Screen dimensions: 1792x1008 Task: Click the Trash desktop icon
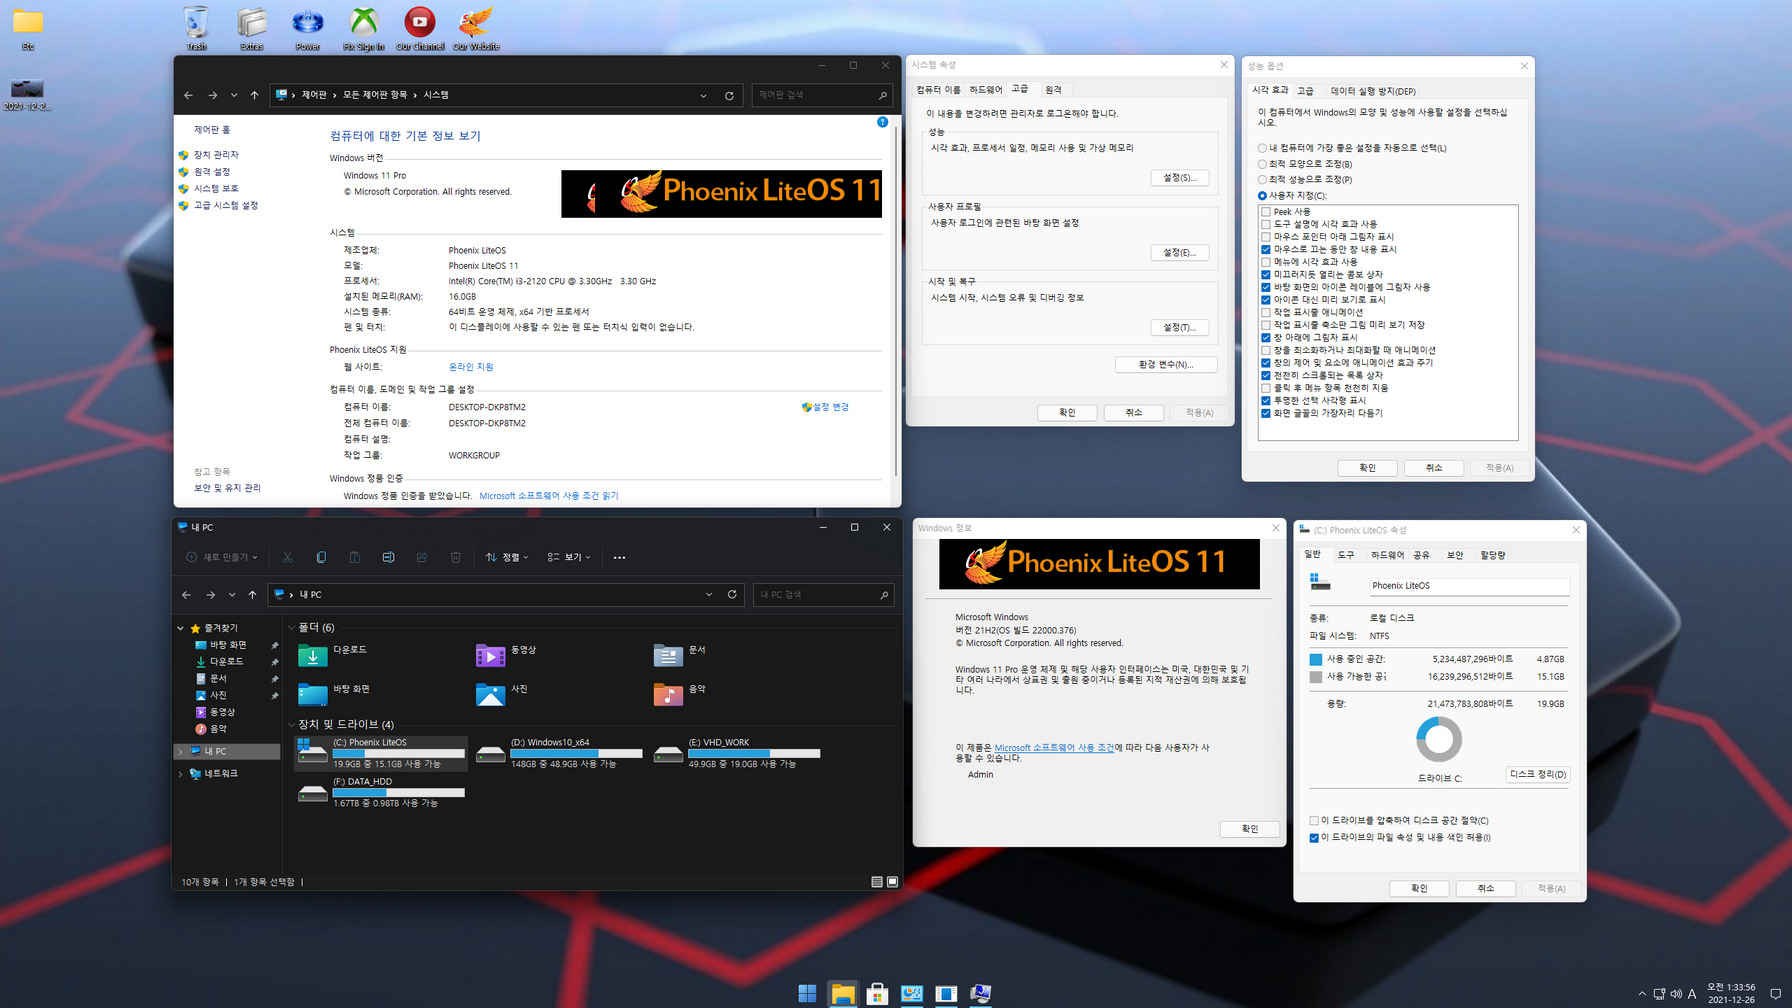click(x=196, y=29)
